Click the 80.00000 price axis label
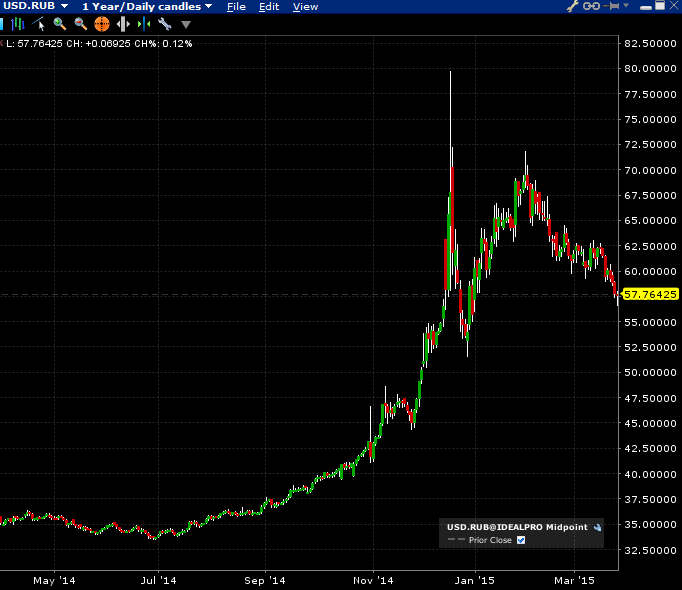Image resolution: width=682 pixels, height=590 pixels. [x=650, y=68]
